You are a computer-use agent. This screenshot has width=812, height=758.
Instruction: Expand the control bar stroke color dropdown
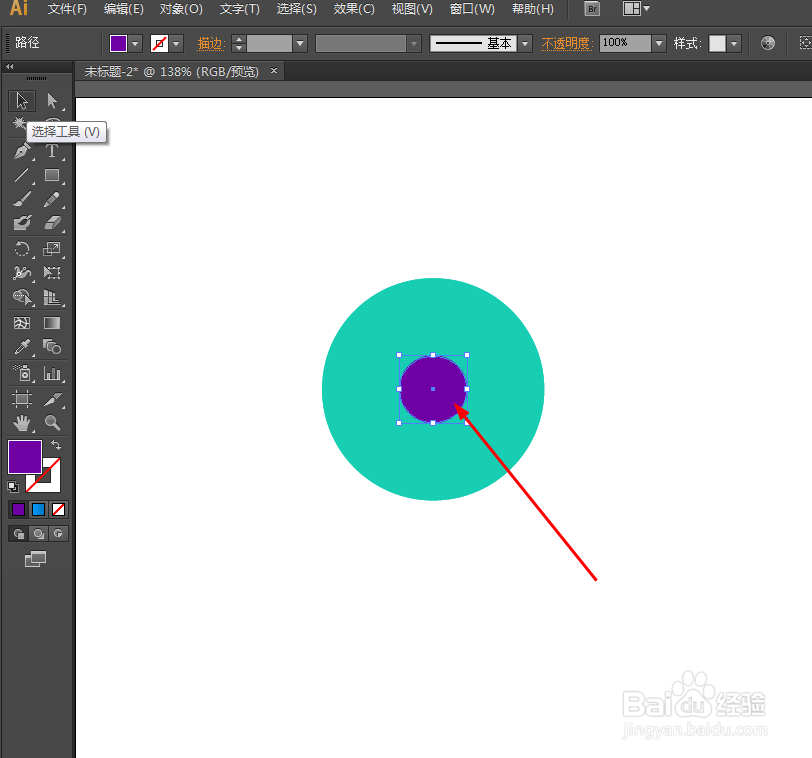click(176, 43)
